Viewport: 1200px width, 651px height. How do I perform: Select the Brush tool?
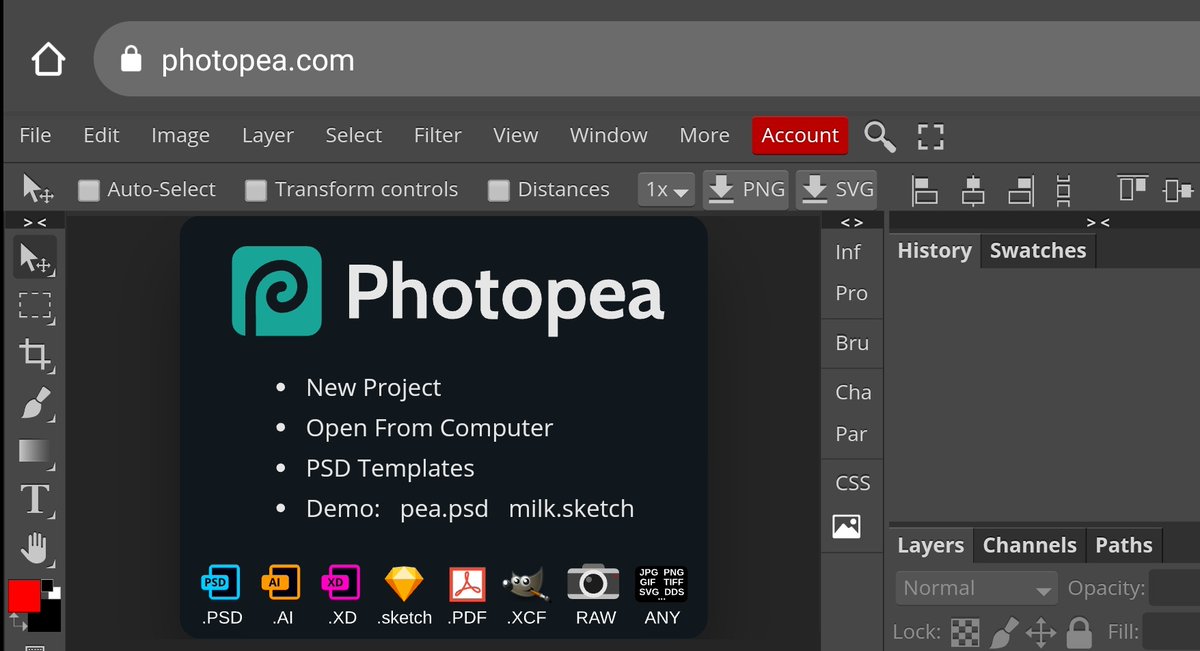36,402
